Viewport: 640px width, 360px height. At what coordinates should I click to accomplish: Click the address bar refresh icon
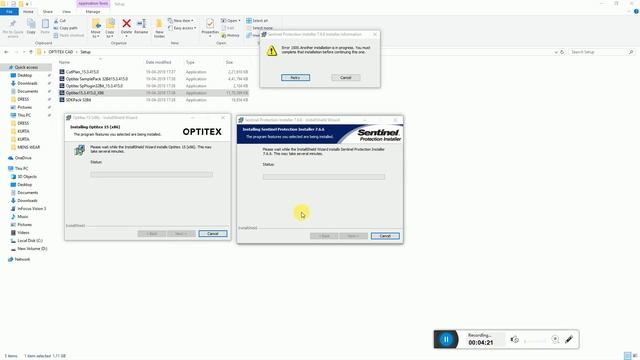[562, 52]
